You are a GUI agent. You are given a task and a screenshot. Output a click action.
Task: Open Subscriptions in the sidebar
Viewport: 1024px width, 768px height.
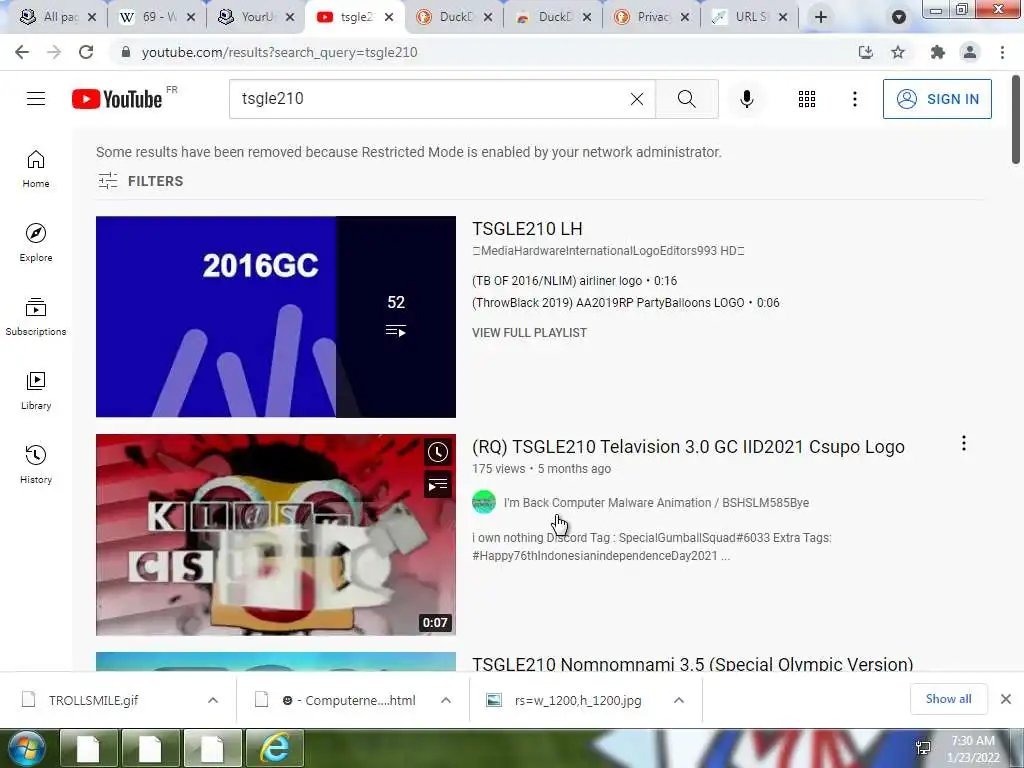tap(36, 316)
